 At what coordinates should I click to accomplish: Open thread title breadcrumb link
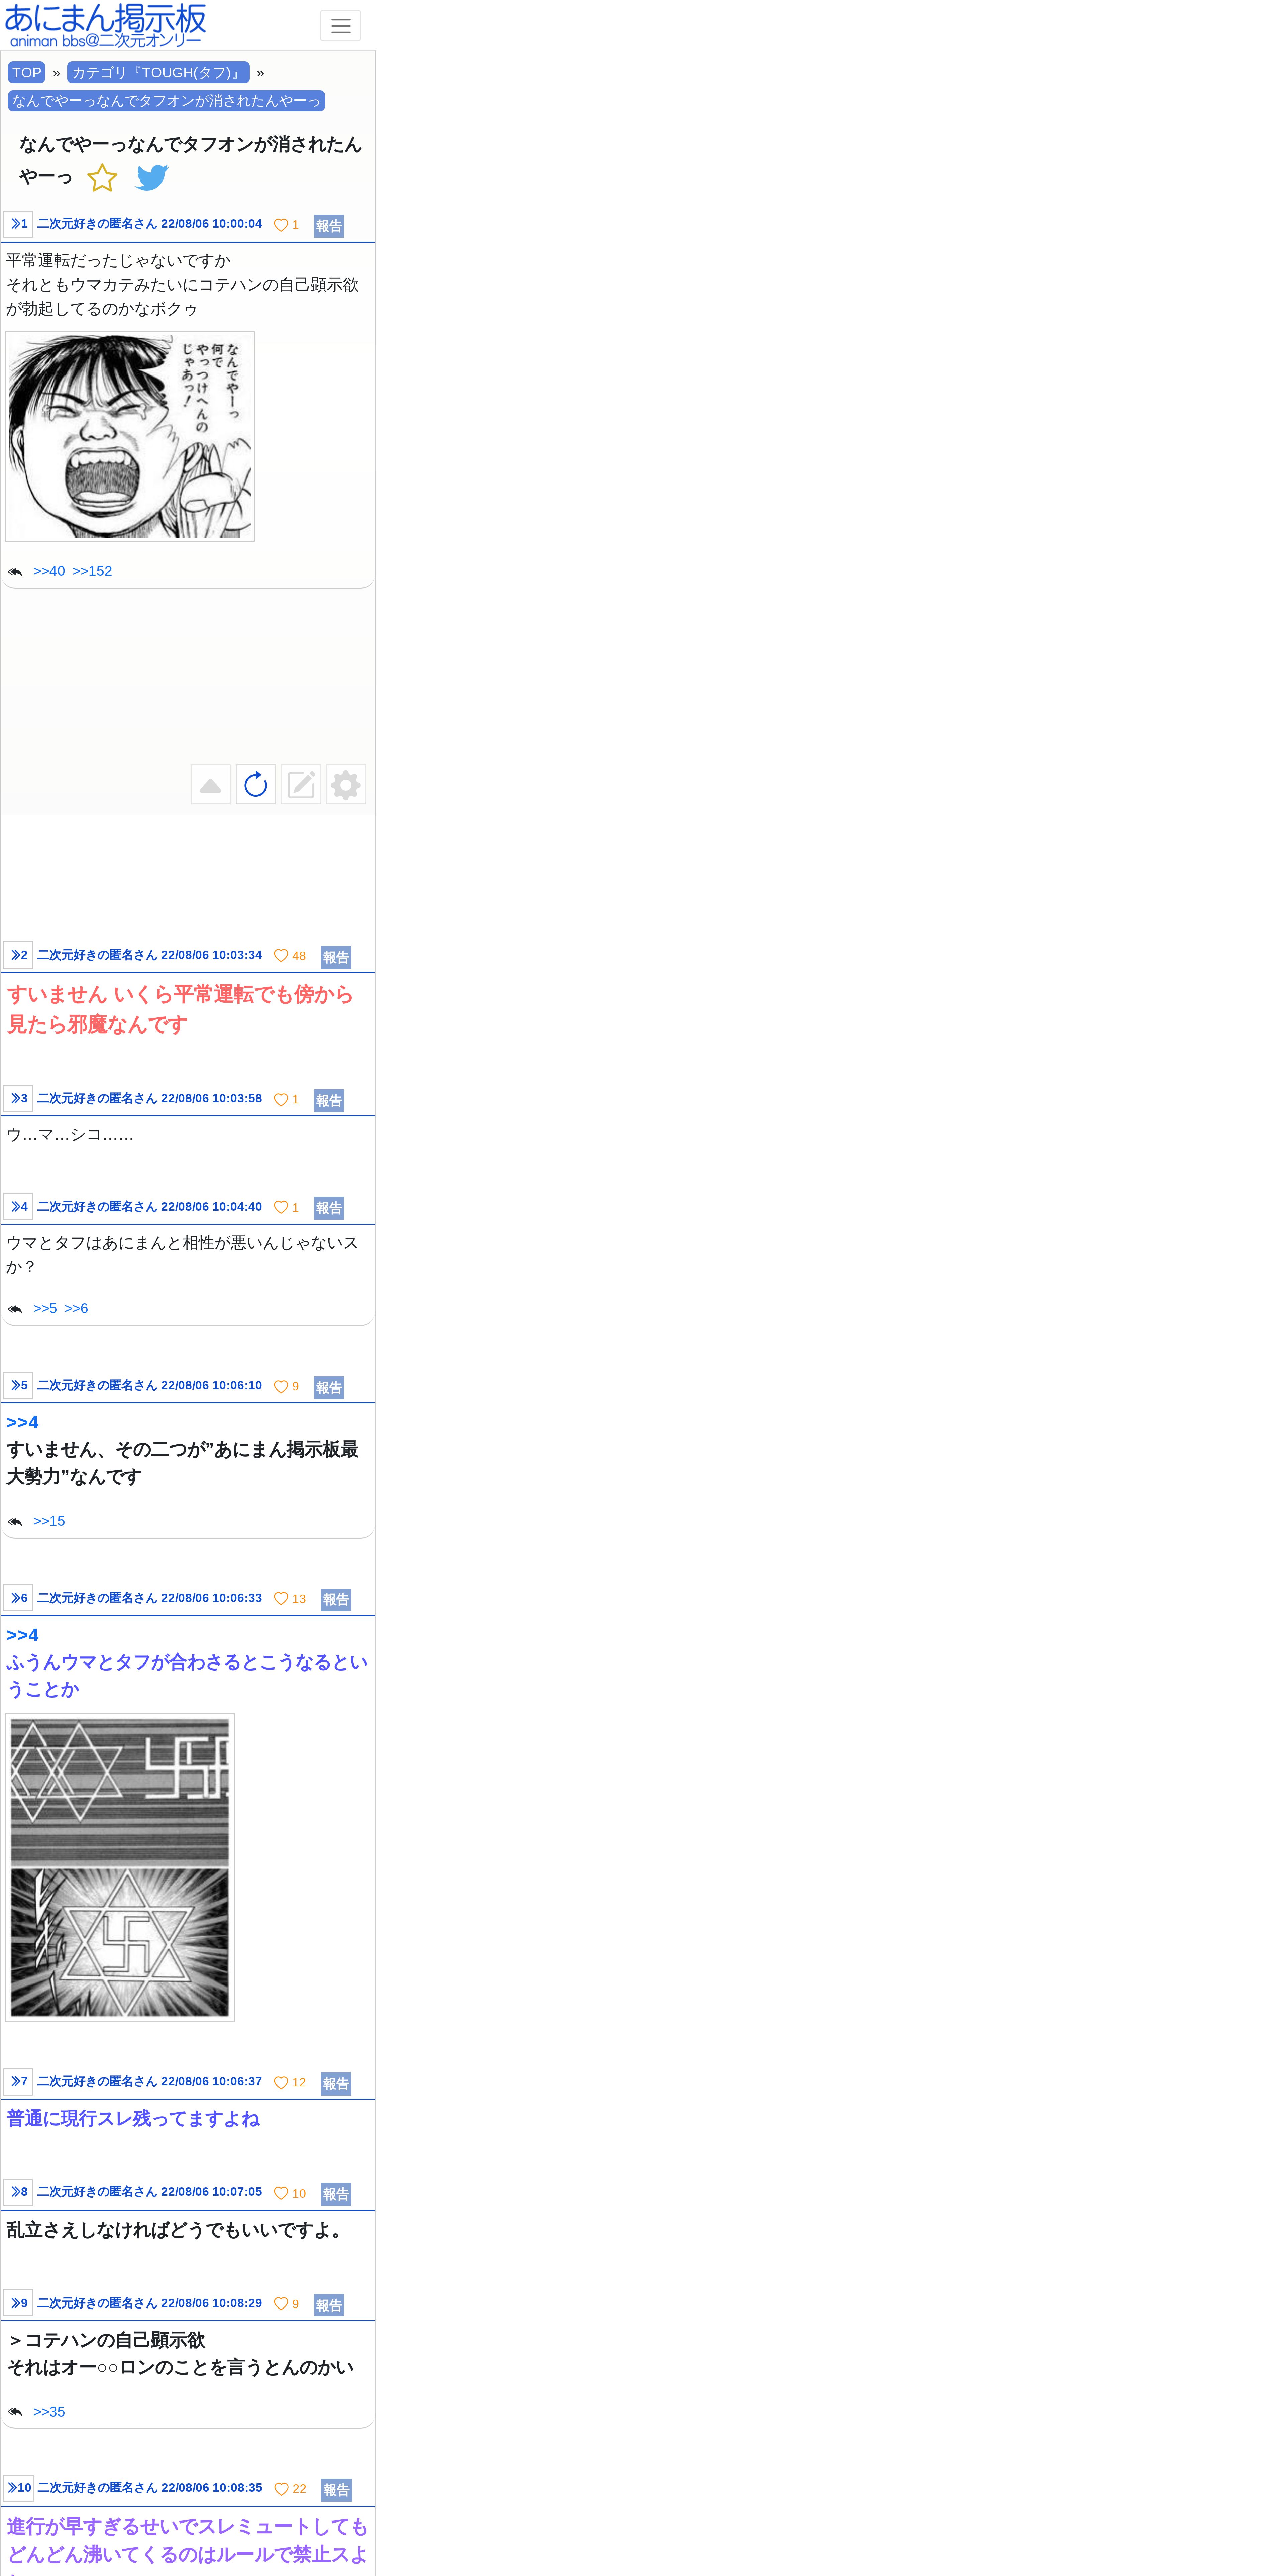click(x=166, y=101)
